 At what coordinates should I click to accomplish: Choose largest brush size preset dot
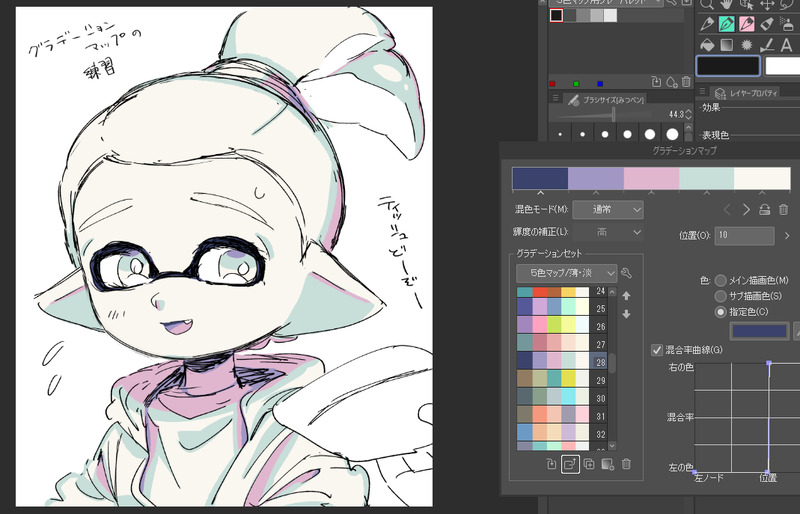(x=672, y=134)
